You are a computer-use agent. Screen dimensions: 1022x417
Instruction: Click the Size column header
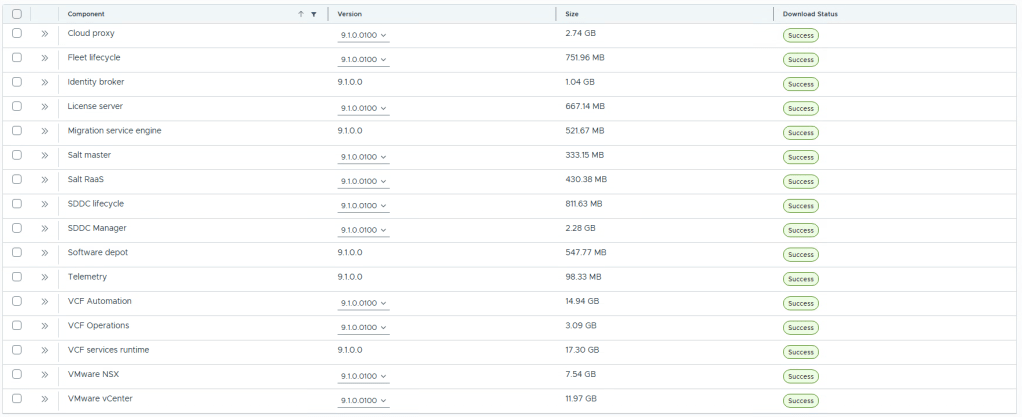[x=572, y=14]
